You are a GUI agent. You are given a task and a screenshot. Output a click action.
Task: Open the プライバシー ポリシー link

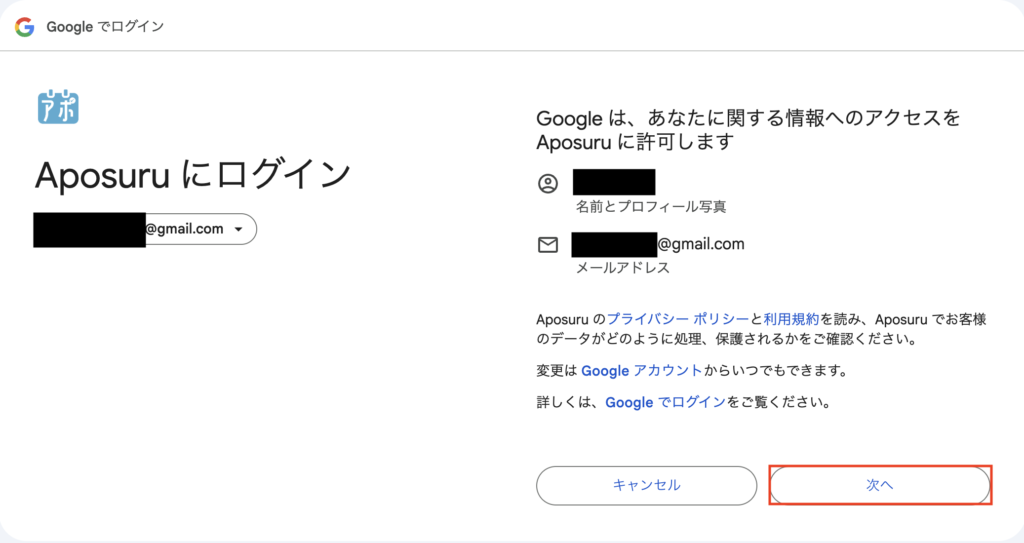[677, 318]
